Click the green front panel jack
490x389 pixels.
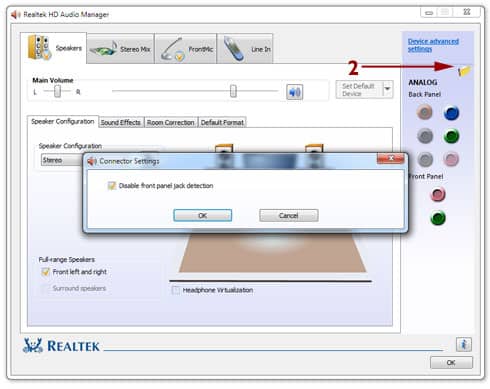(438, 218)
